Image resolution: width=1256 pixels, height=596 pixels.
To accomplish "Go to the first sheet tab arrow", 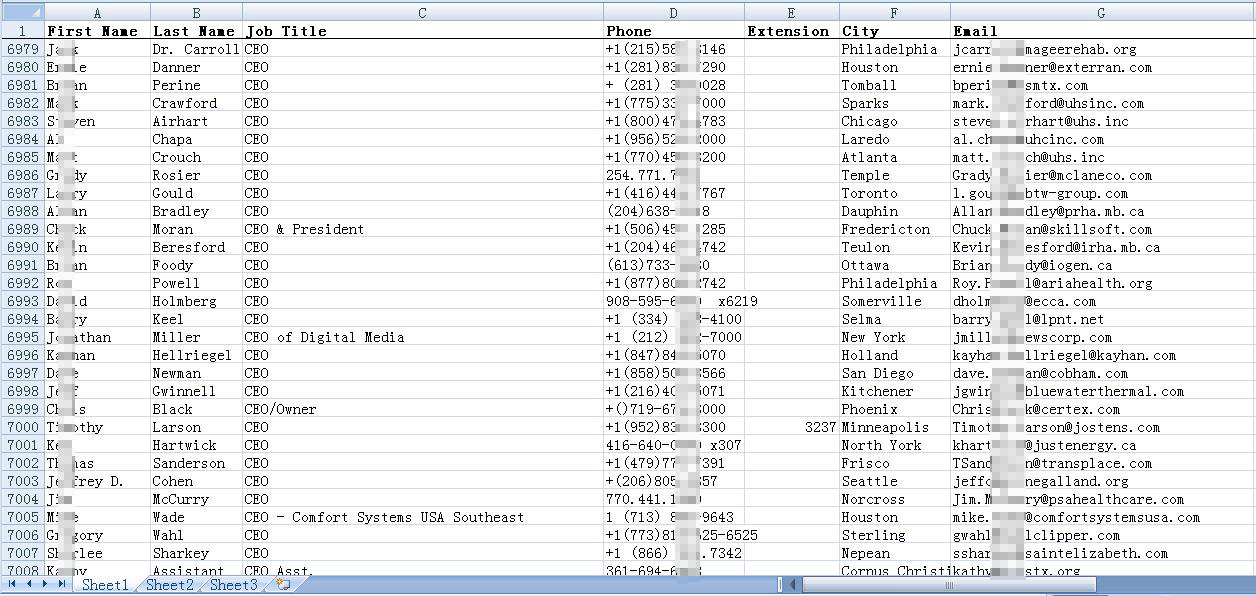I will click(14, 585).
